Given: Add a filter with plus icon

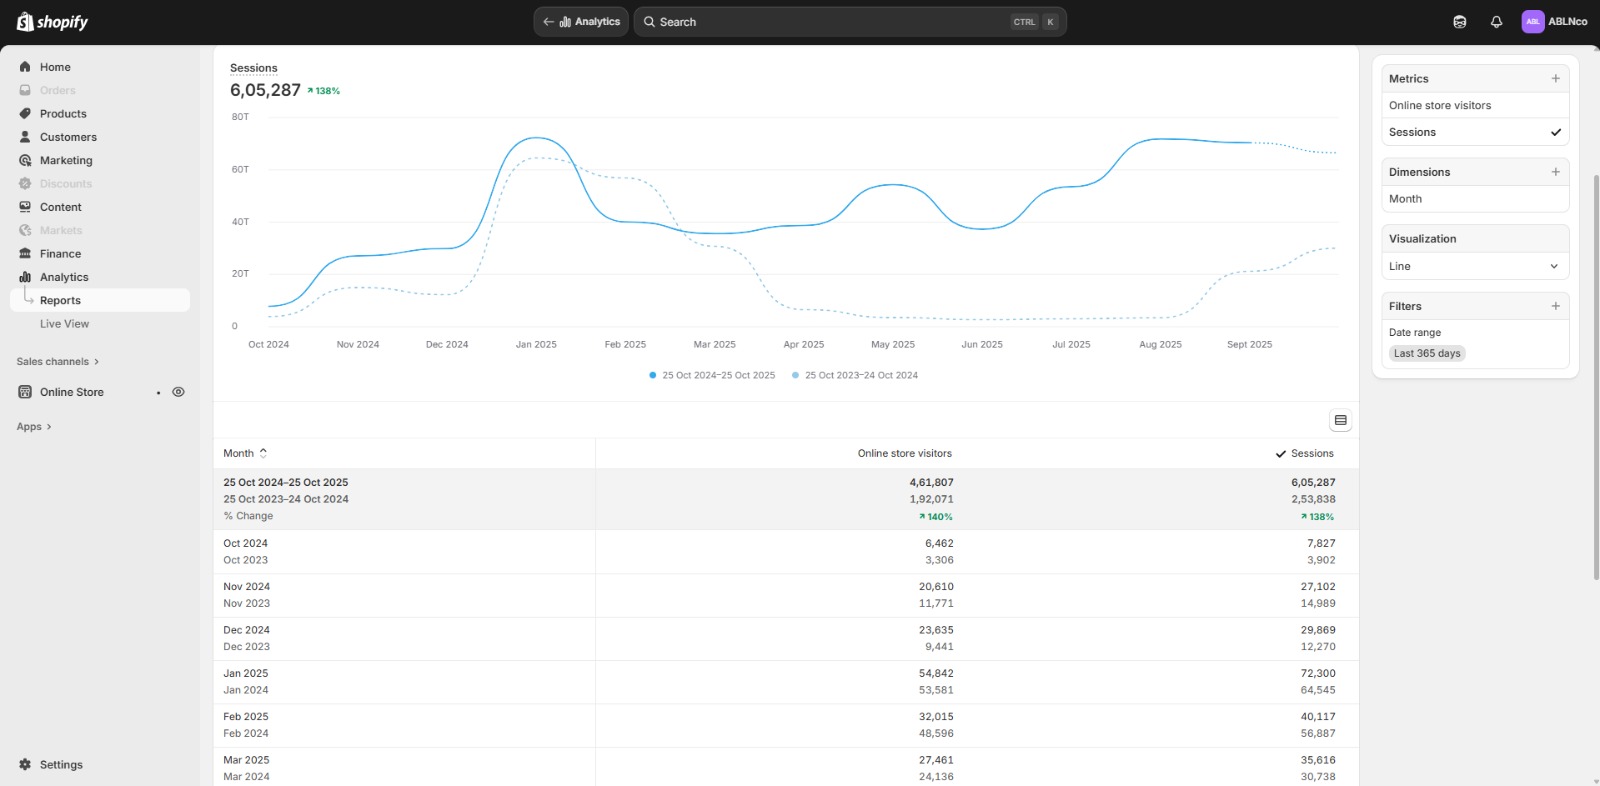Looking at the screenshot, I should (x=1555, y=306).
